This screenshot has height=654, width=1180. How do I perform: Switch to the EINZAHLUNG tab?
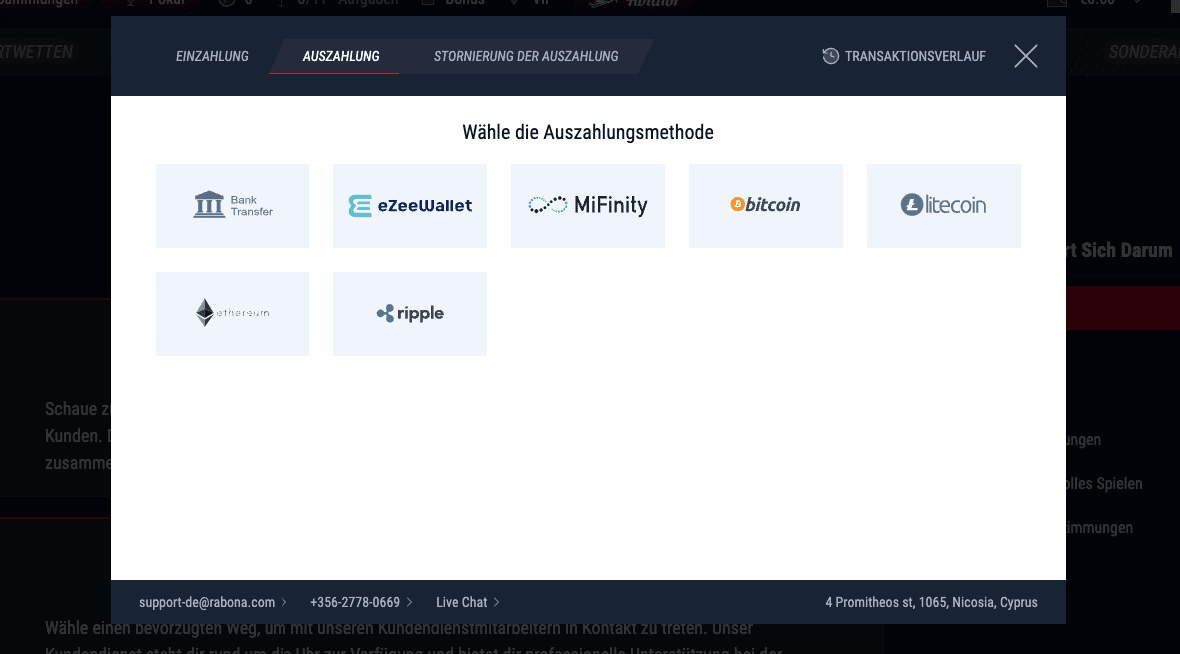click(212, 56)
